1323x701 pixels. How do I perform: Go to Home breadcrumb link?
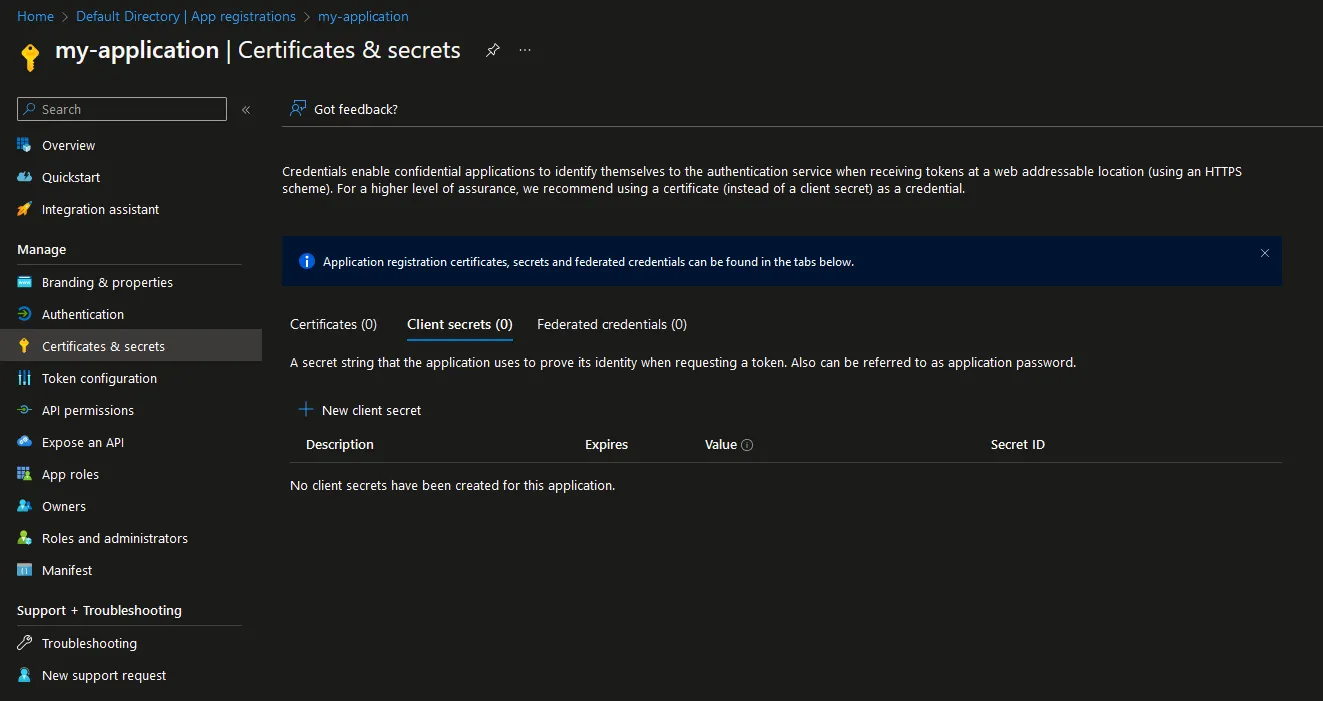(x=35, y=16)
